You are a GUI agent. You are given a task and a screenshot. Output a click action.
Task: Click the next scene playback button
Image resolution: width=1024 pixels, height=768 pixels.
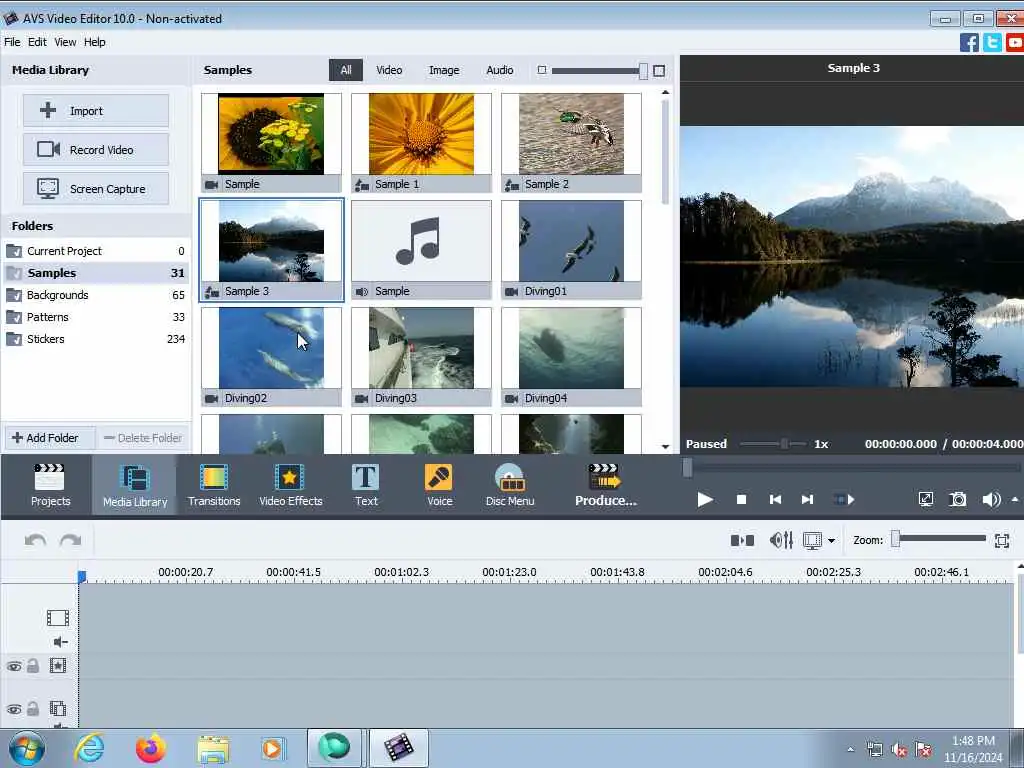pos(844,500)
